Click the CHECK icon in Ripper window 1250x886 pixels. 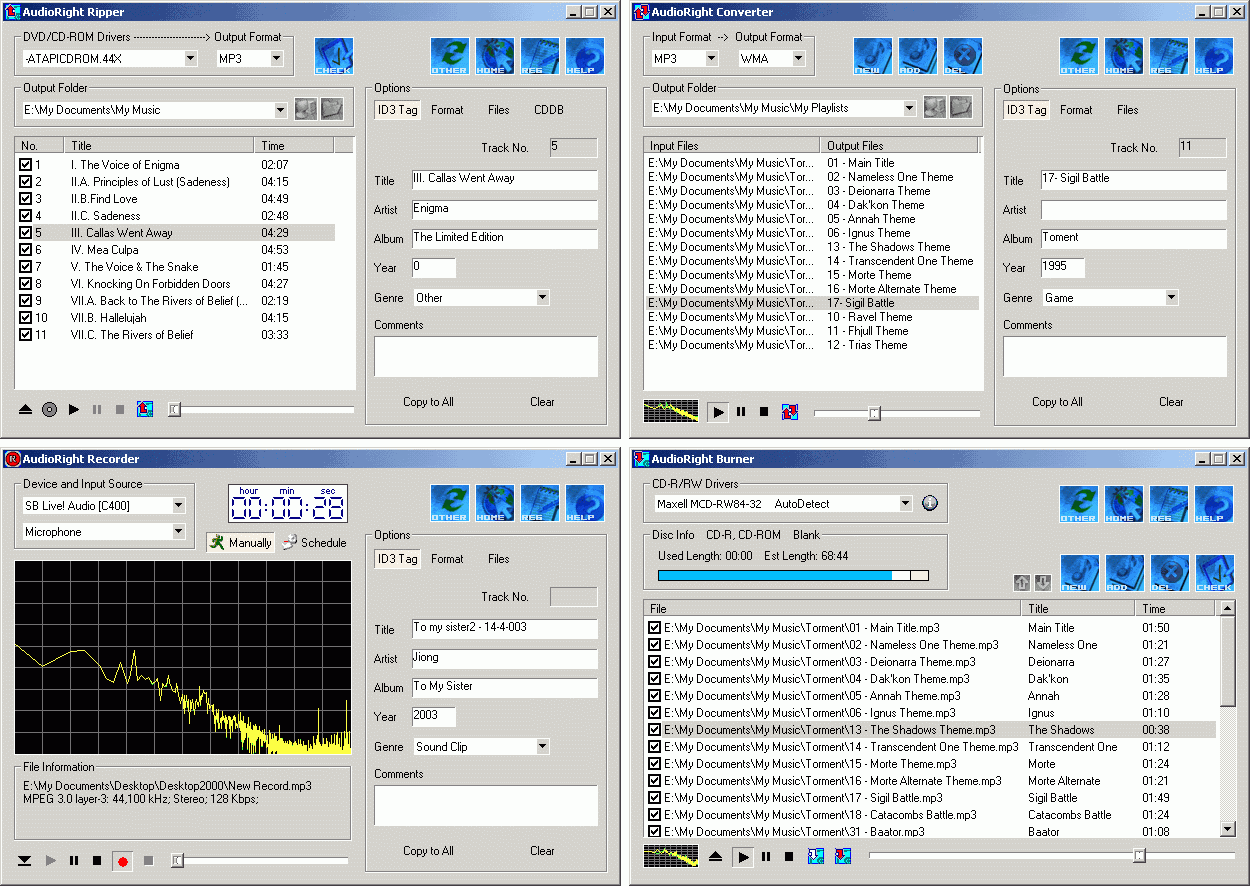[334, 57]
